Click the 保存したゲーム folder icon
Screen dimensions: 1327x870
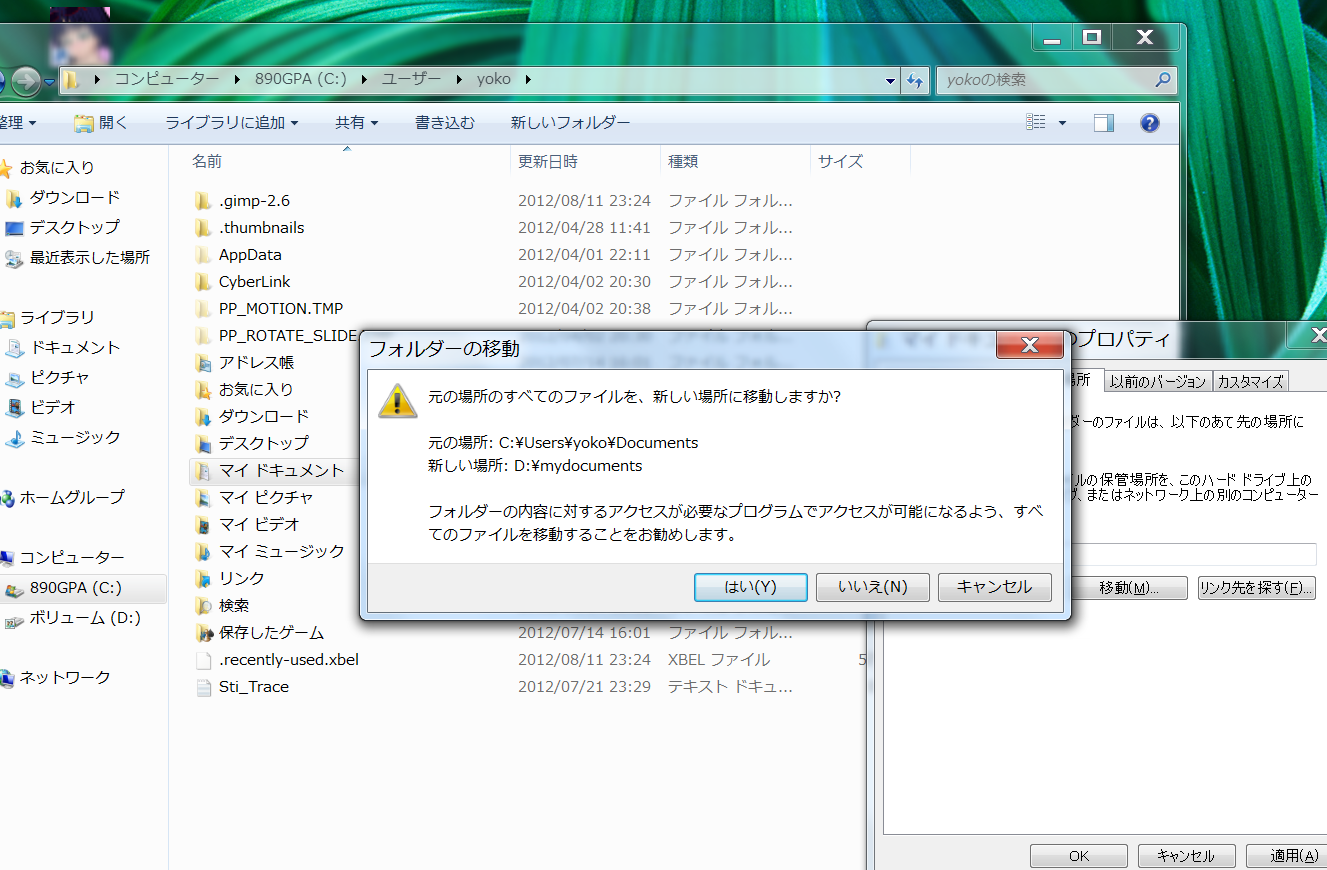(x=203, y=633)
